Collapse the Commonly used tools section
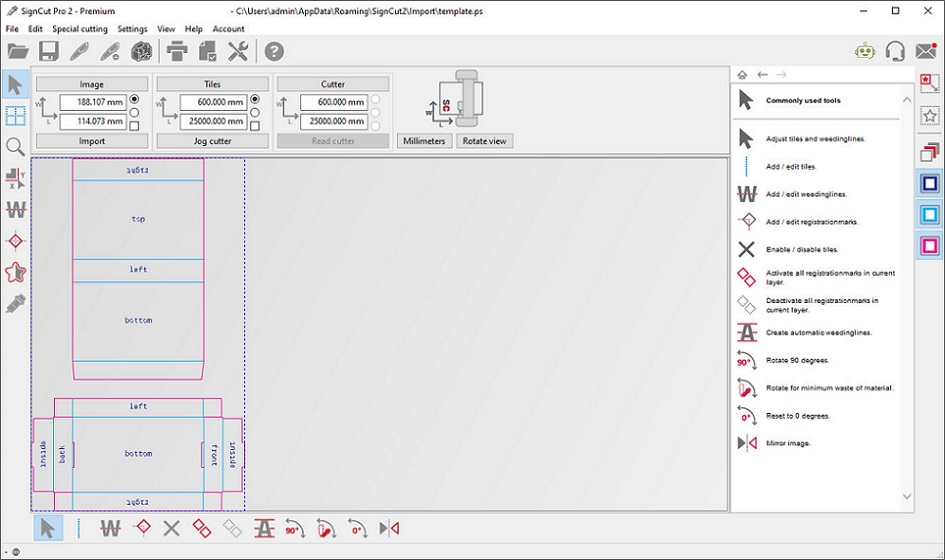945x560 pixels. click(x=906, y=100)
